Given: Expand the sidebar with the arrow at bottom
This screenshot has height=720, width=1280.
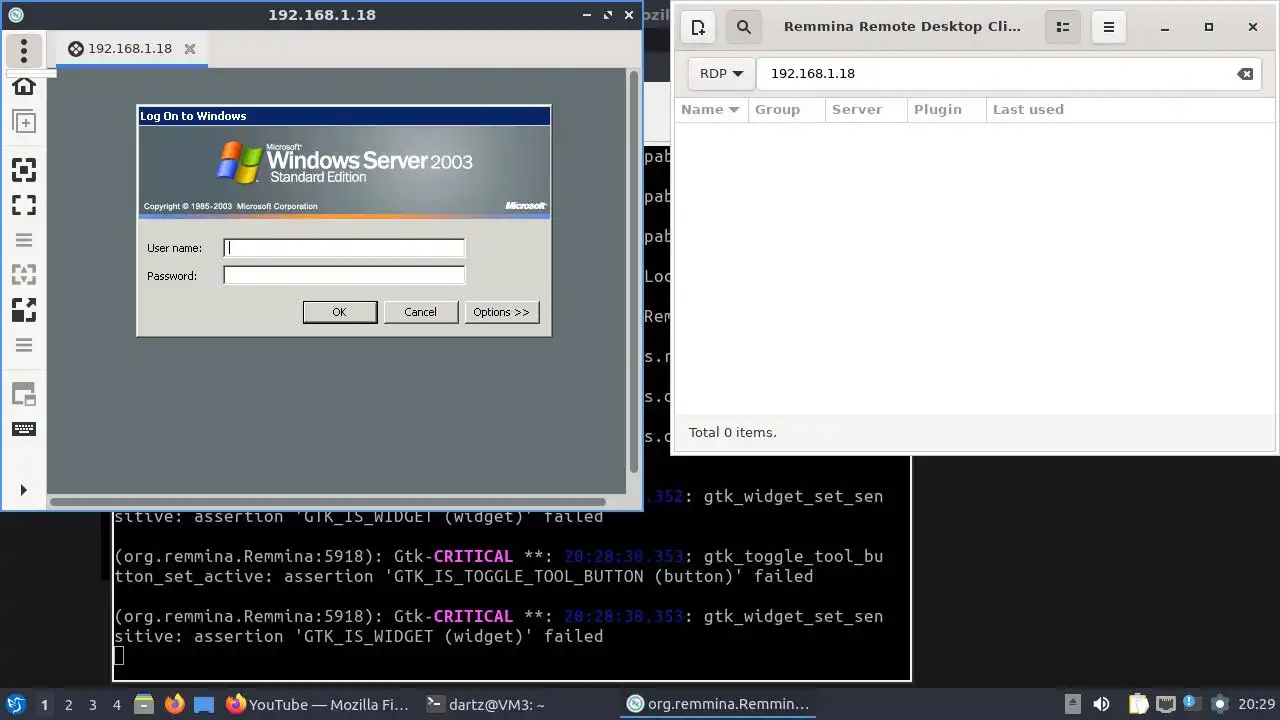Looking at the screenshot, I should [x=24, y=490].
